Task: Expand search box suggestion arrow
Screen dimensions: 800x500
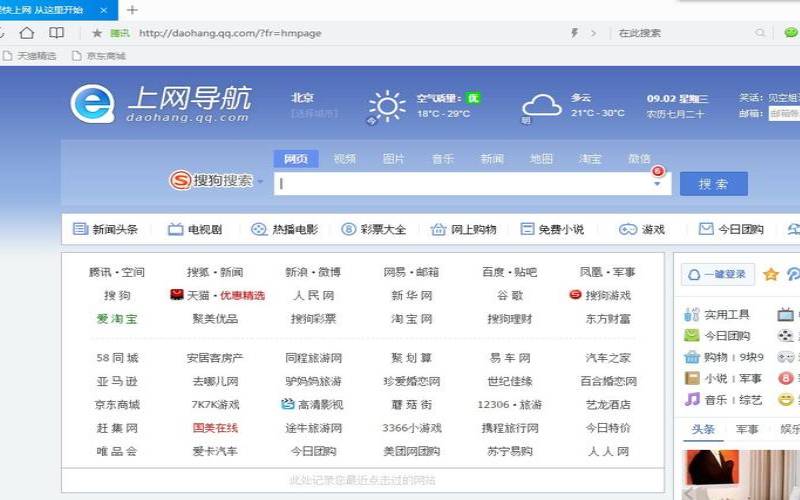Action: tap(657, 184)
